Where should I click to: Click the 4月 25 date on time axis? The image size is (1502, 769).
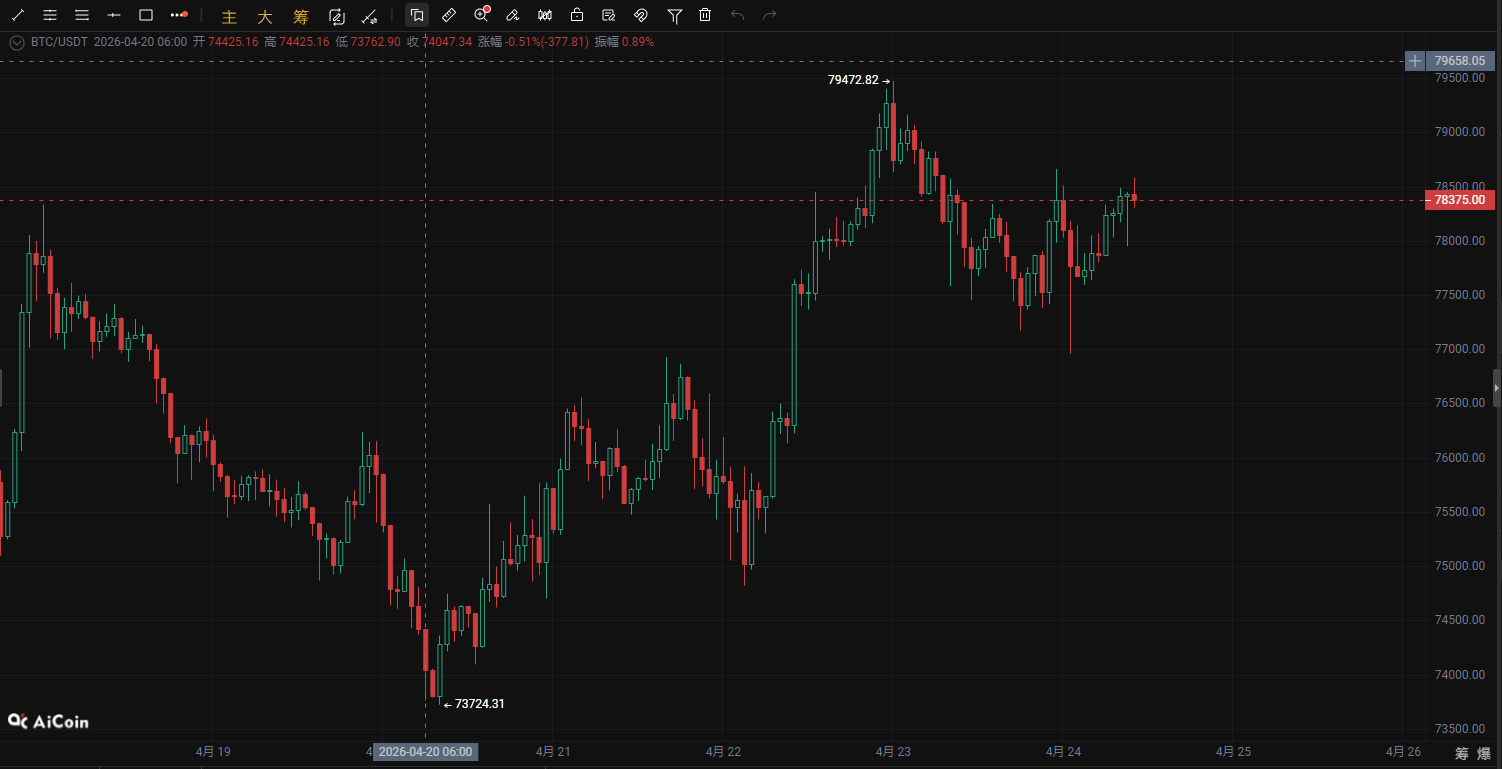point(1233,751)
